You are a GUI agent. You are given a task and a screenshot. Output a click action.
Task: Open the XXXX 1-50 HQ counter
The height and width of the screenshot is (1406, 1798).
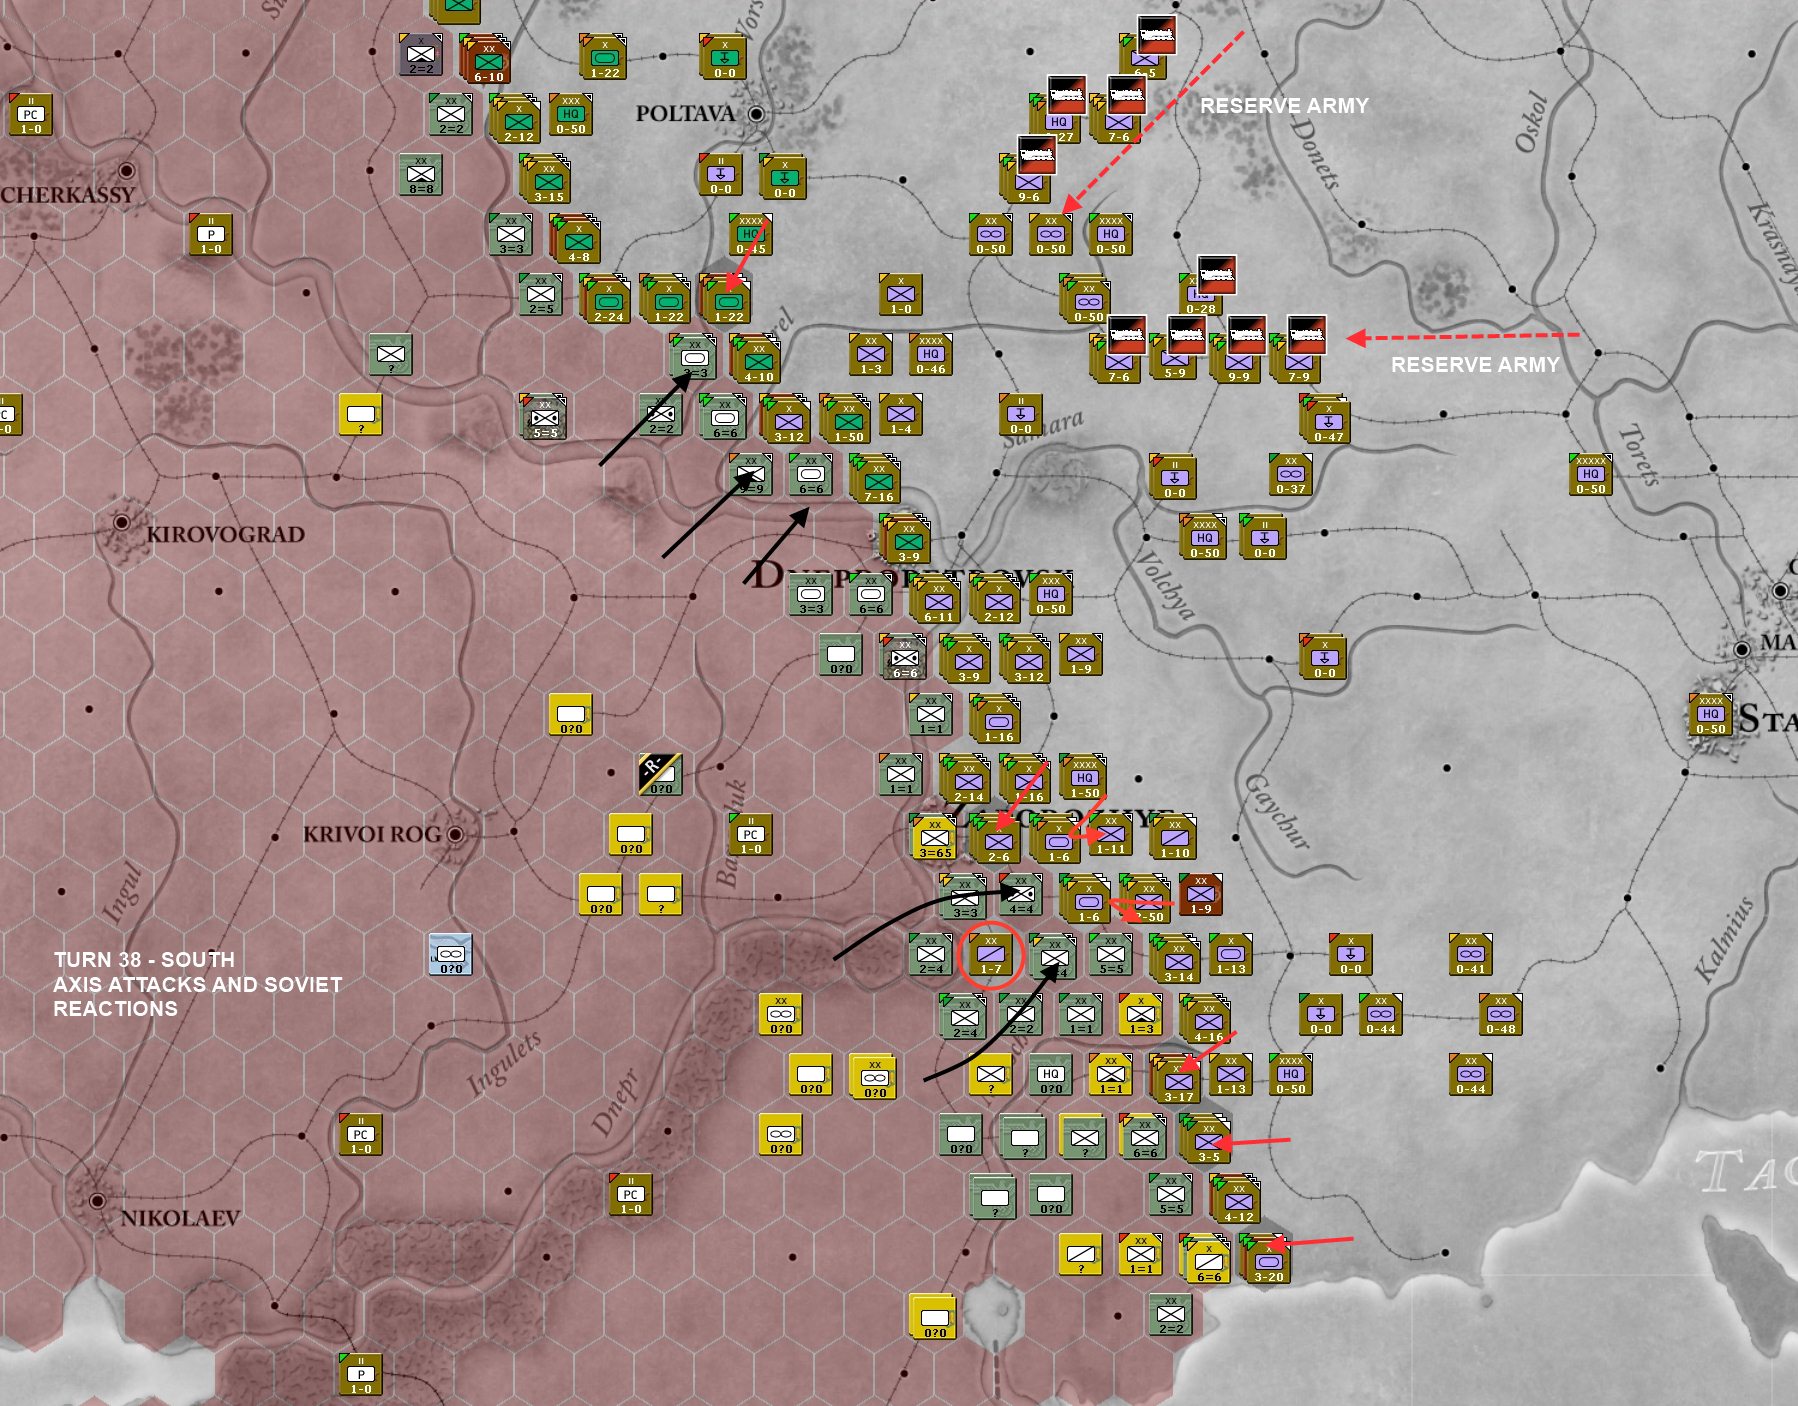click(1084, 778)
